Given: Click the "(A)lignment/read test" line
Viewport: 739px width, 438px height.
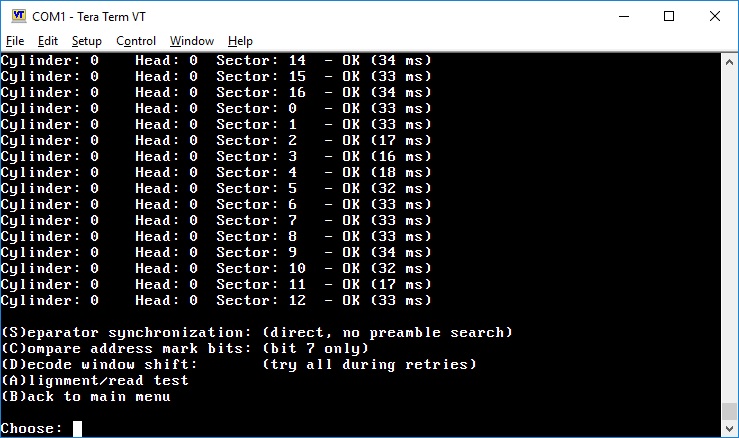Looking at the screenshot, I should click(x=95, y=380).
